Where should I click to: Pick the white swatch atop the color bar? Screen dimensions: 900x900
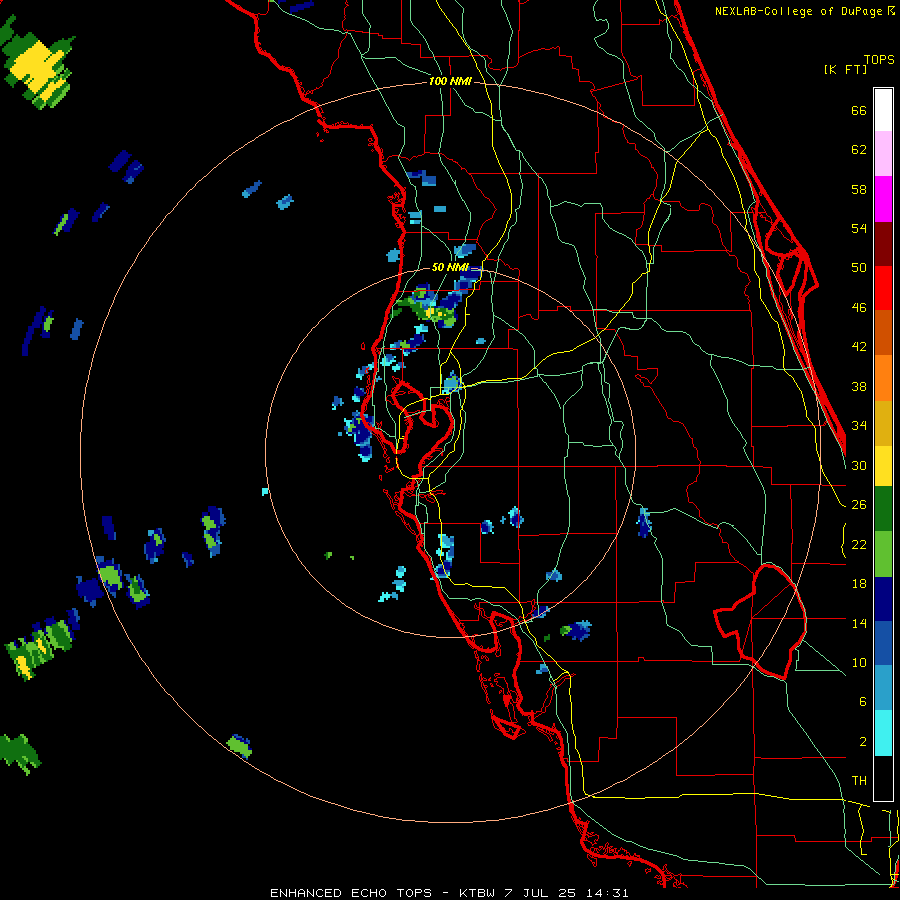click(x=883, y=110)
